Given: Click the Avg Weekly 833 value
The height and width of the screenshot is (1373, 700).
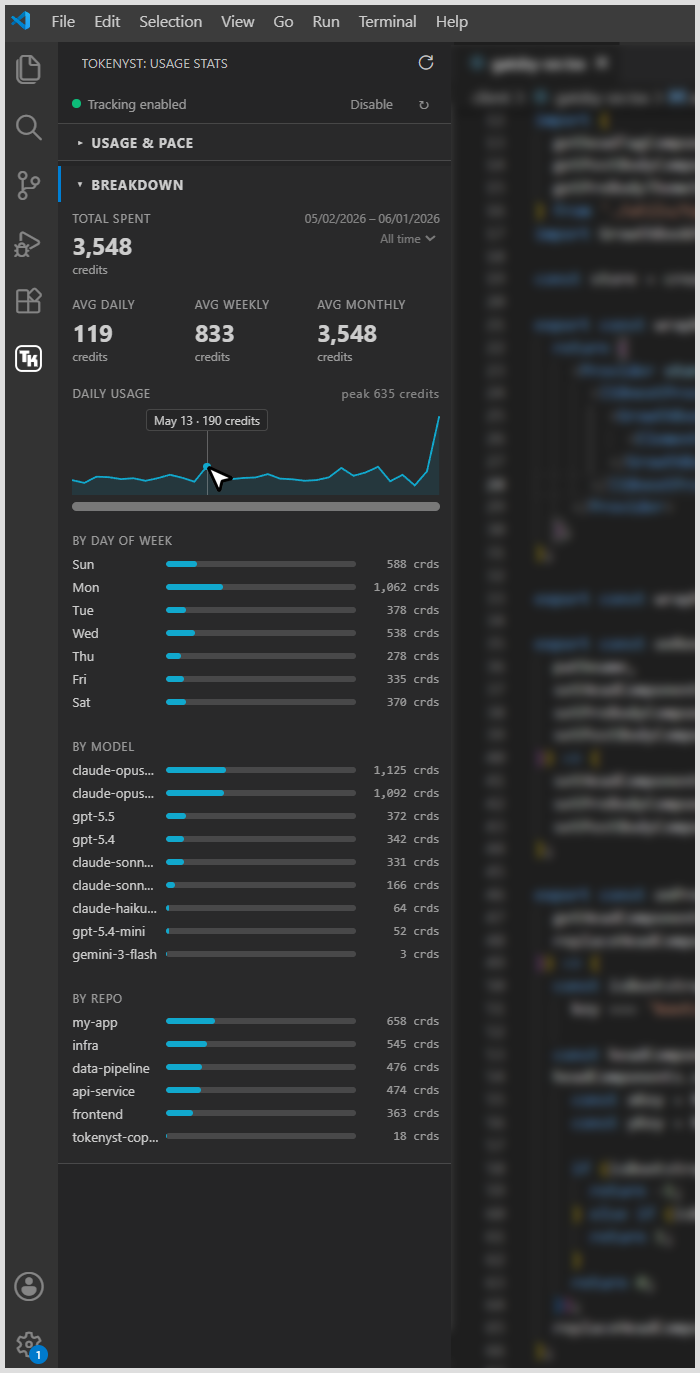Looking at the screenshot, I should (x=214, y=334).
